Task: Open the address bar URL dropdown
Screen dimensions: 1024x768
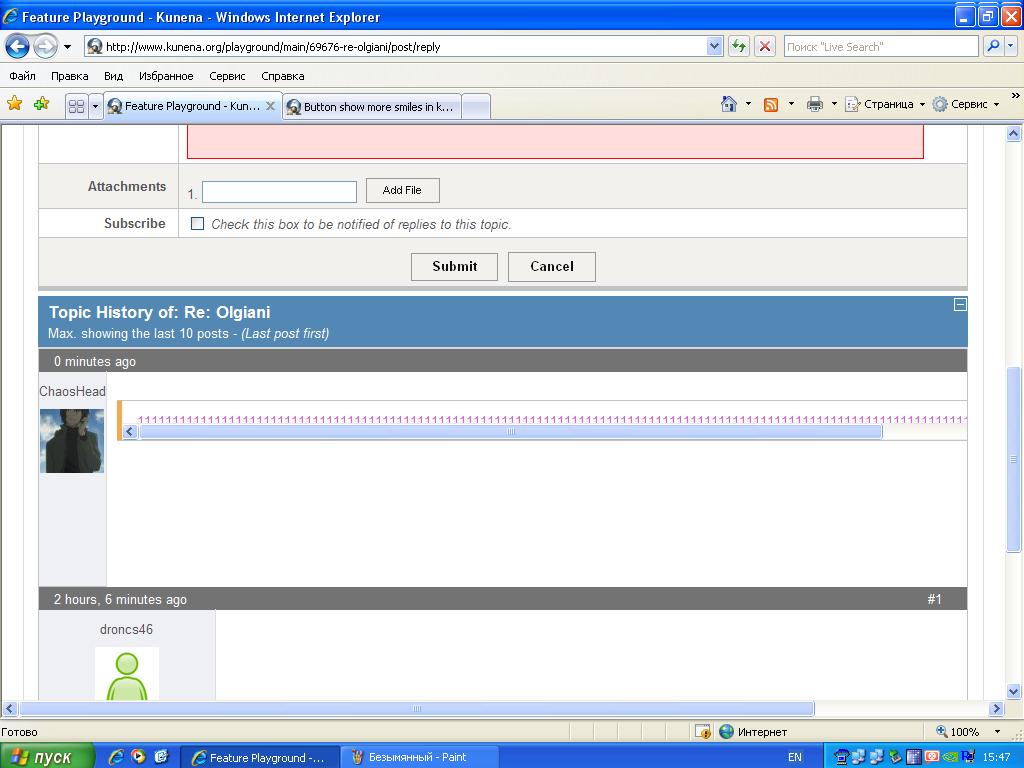Action: [x=714, y=46]
